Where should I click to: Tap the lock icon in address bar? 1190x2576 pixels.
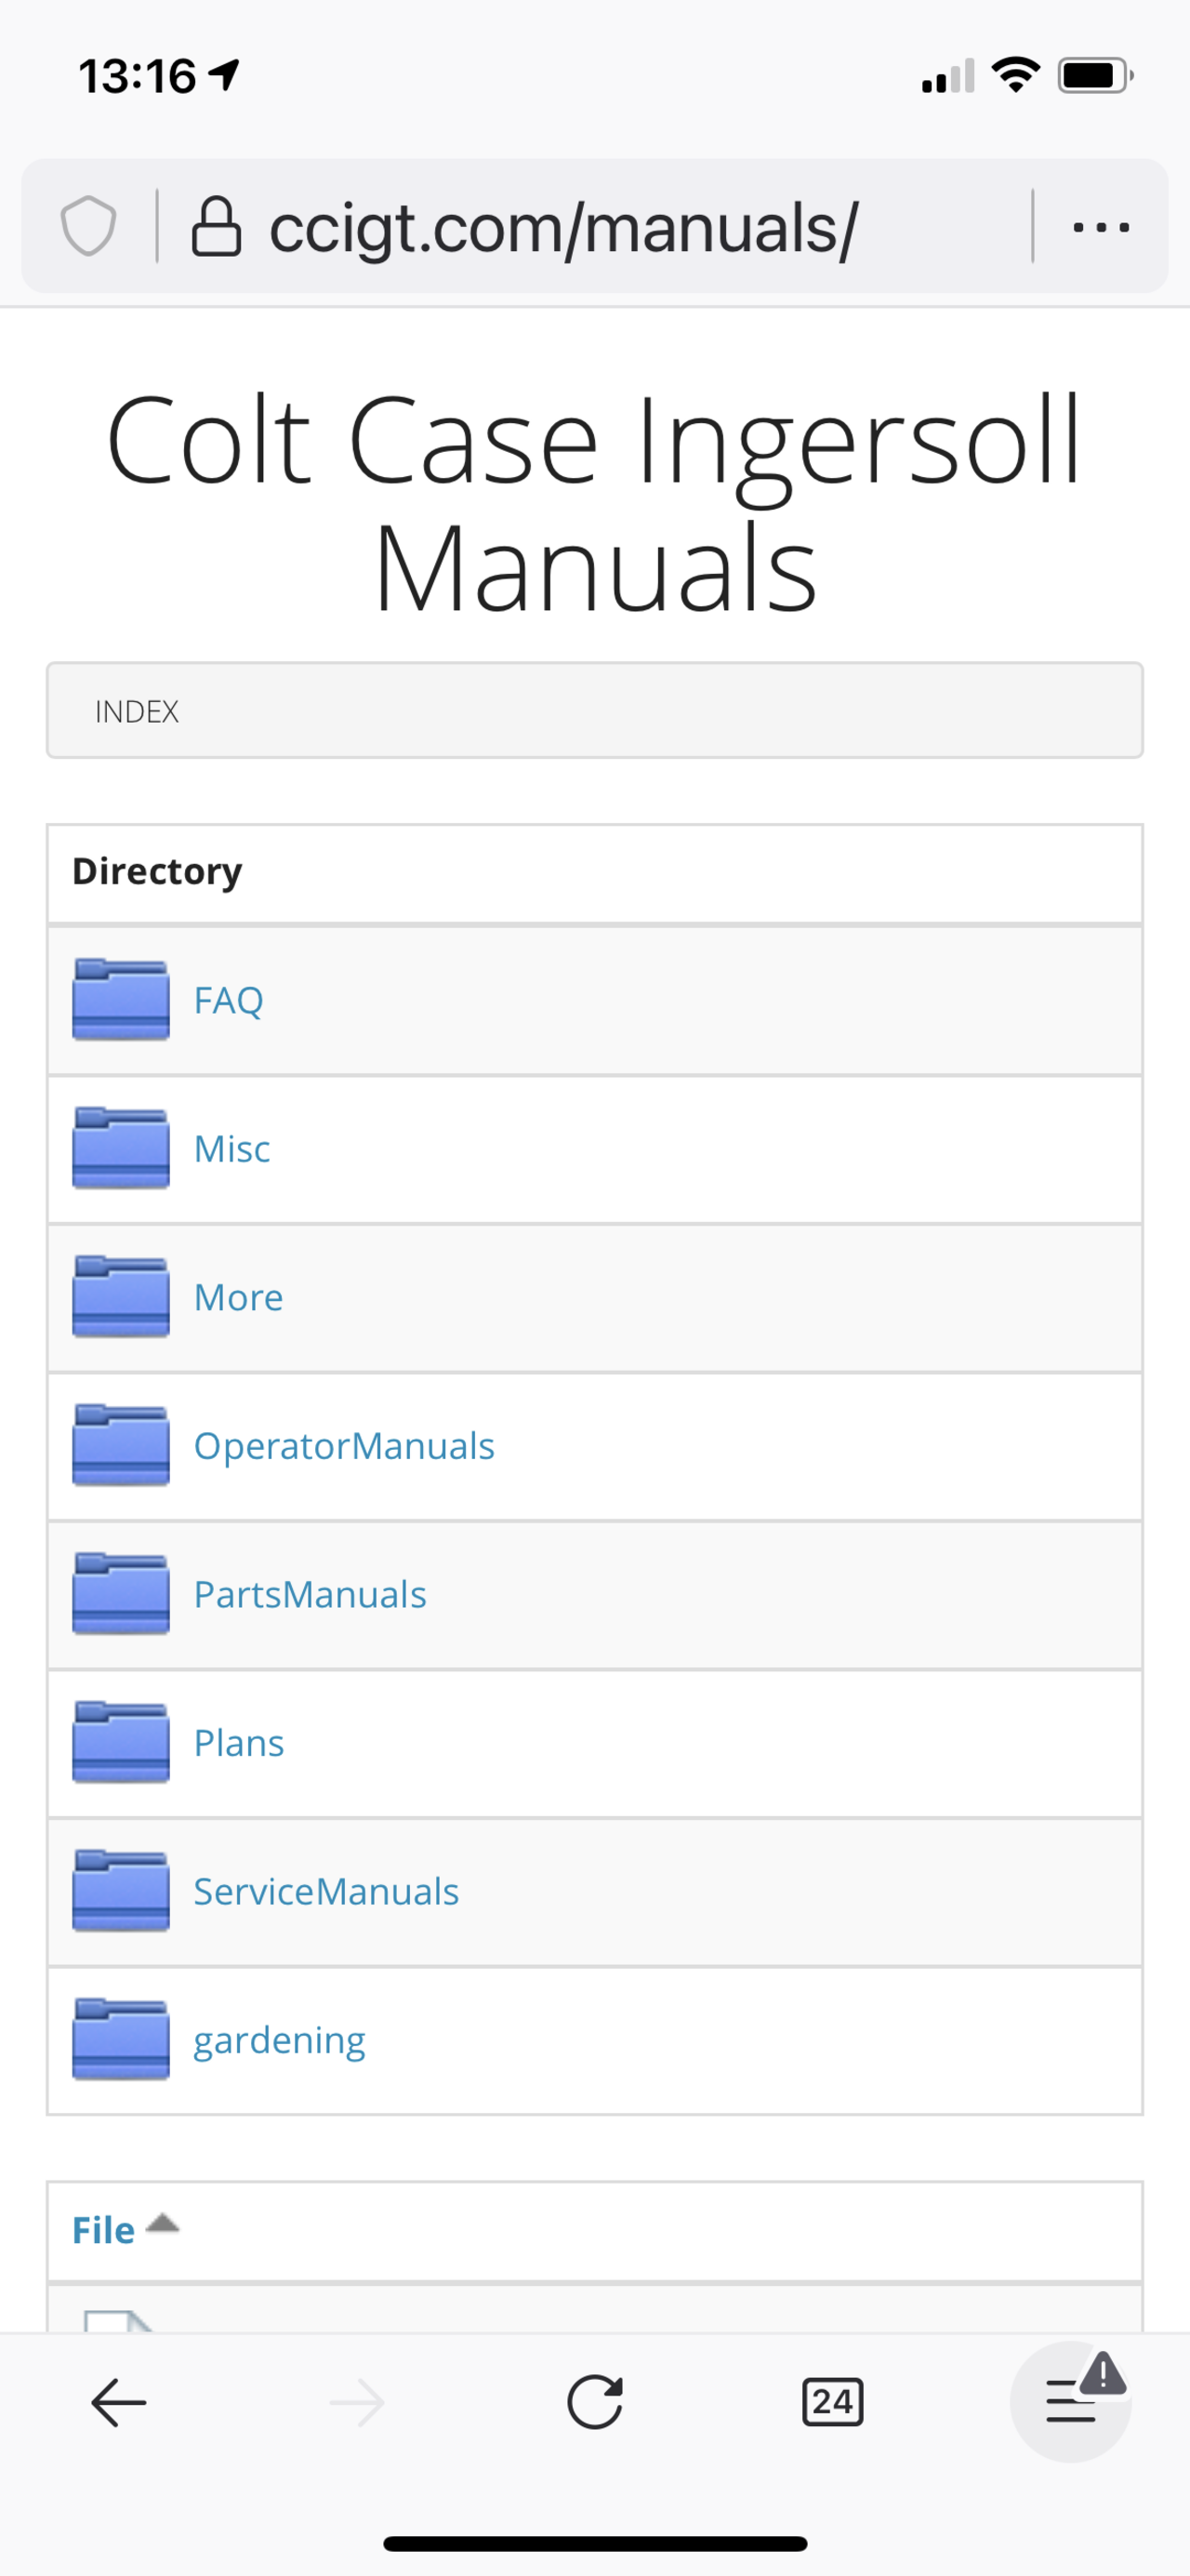(x=216, y=226)
